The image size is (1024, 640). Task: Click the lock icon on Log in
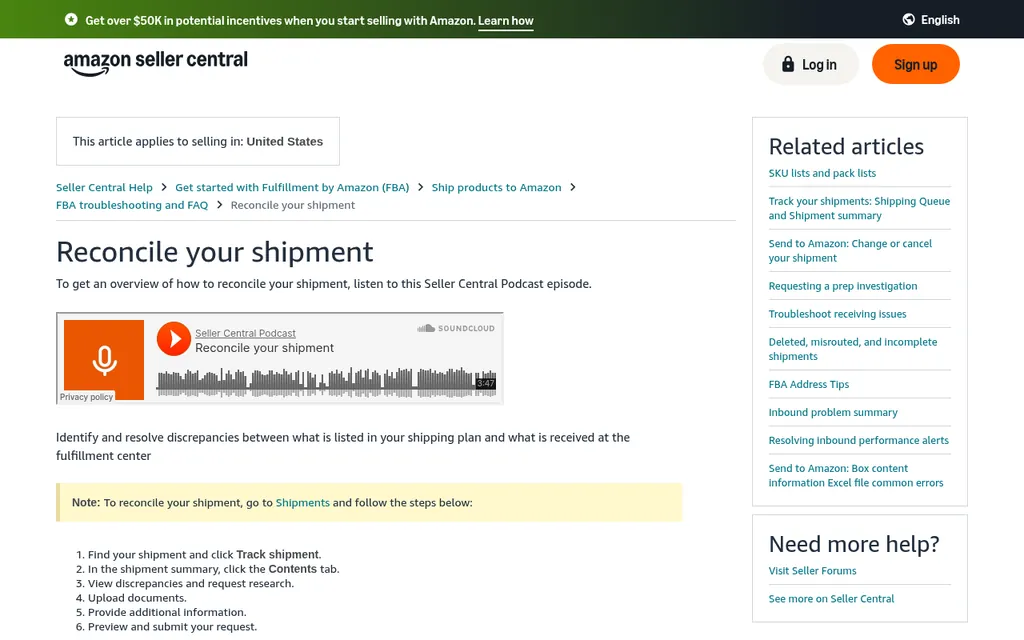click(x=788, y=64)
